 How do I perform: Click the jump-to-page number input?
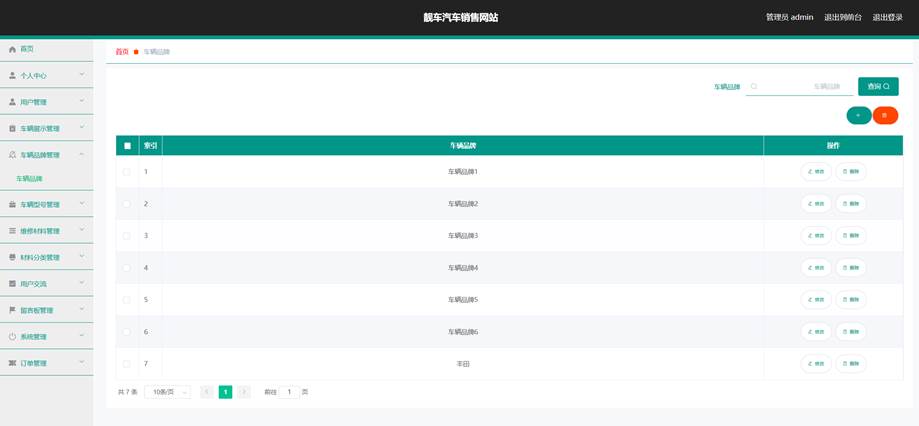(289, 392)
